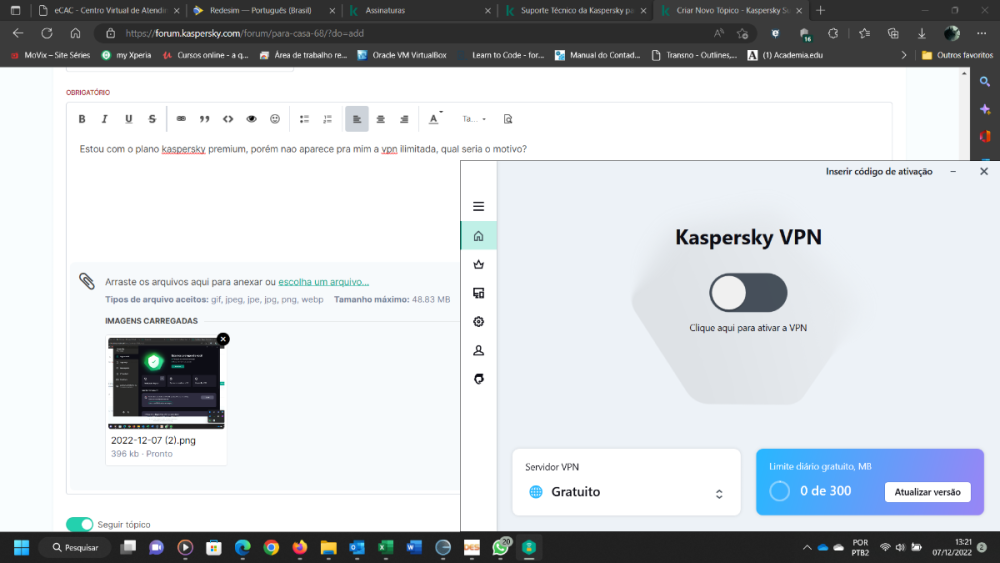Open taskbar clock showing 13:21

[x=952, y=548]
